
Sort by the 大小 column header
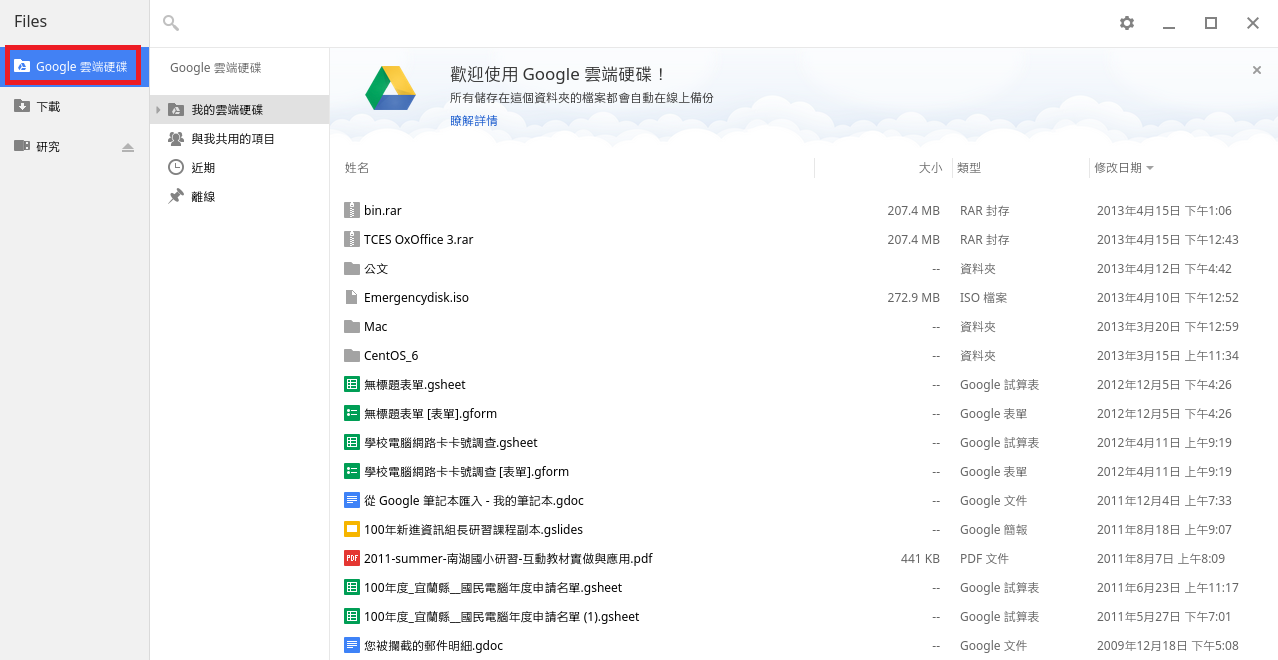click(x=930, y=168)
